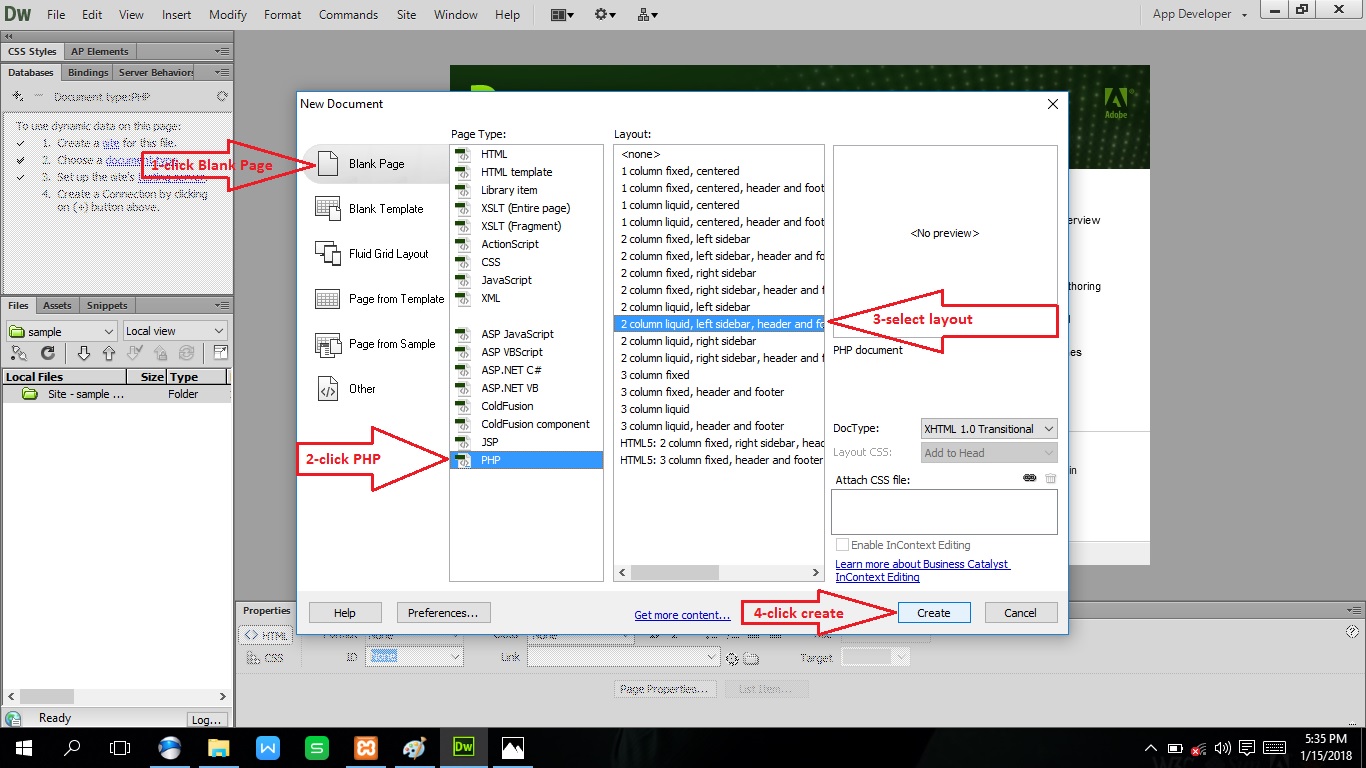Click the plus icon in Databases panel
The image size is (1366, 768).
pos(18,97)
